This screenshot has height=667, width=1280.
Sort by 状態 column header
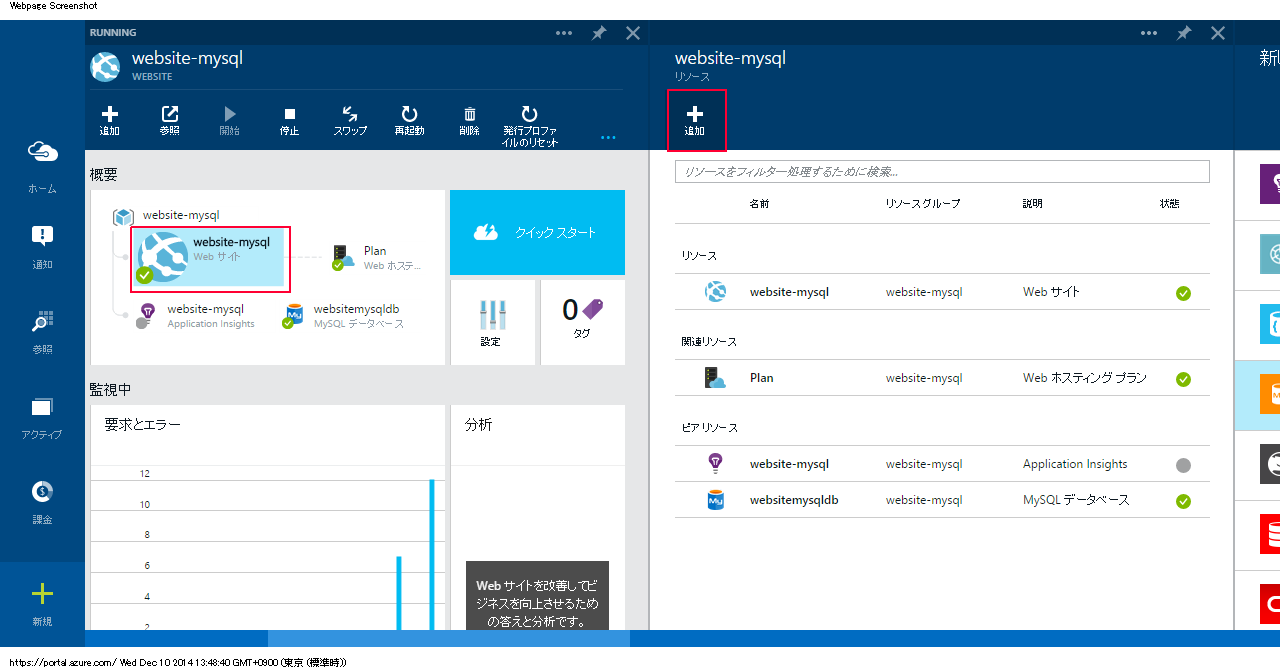(x=1170, y=204)
